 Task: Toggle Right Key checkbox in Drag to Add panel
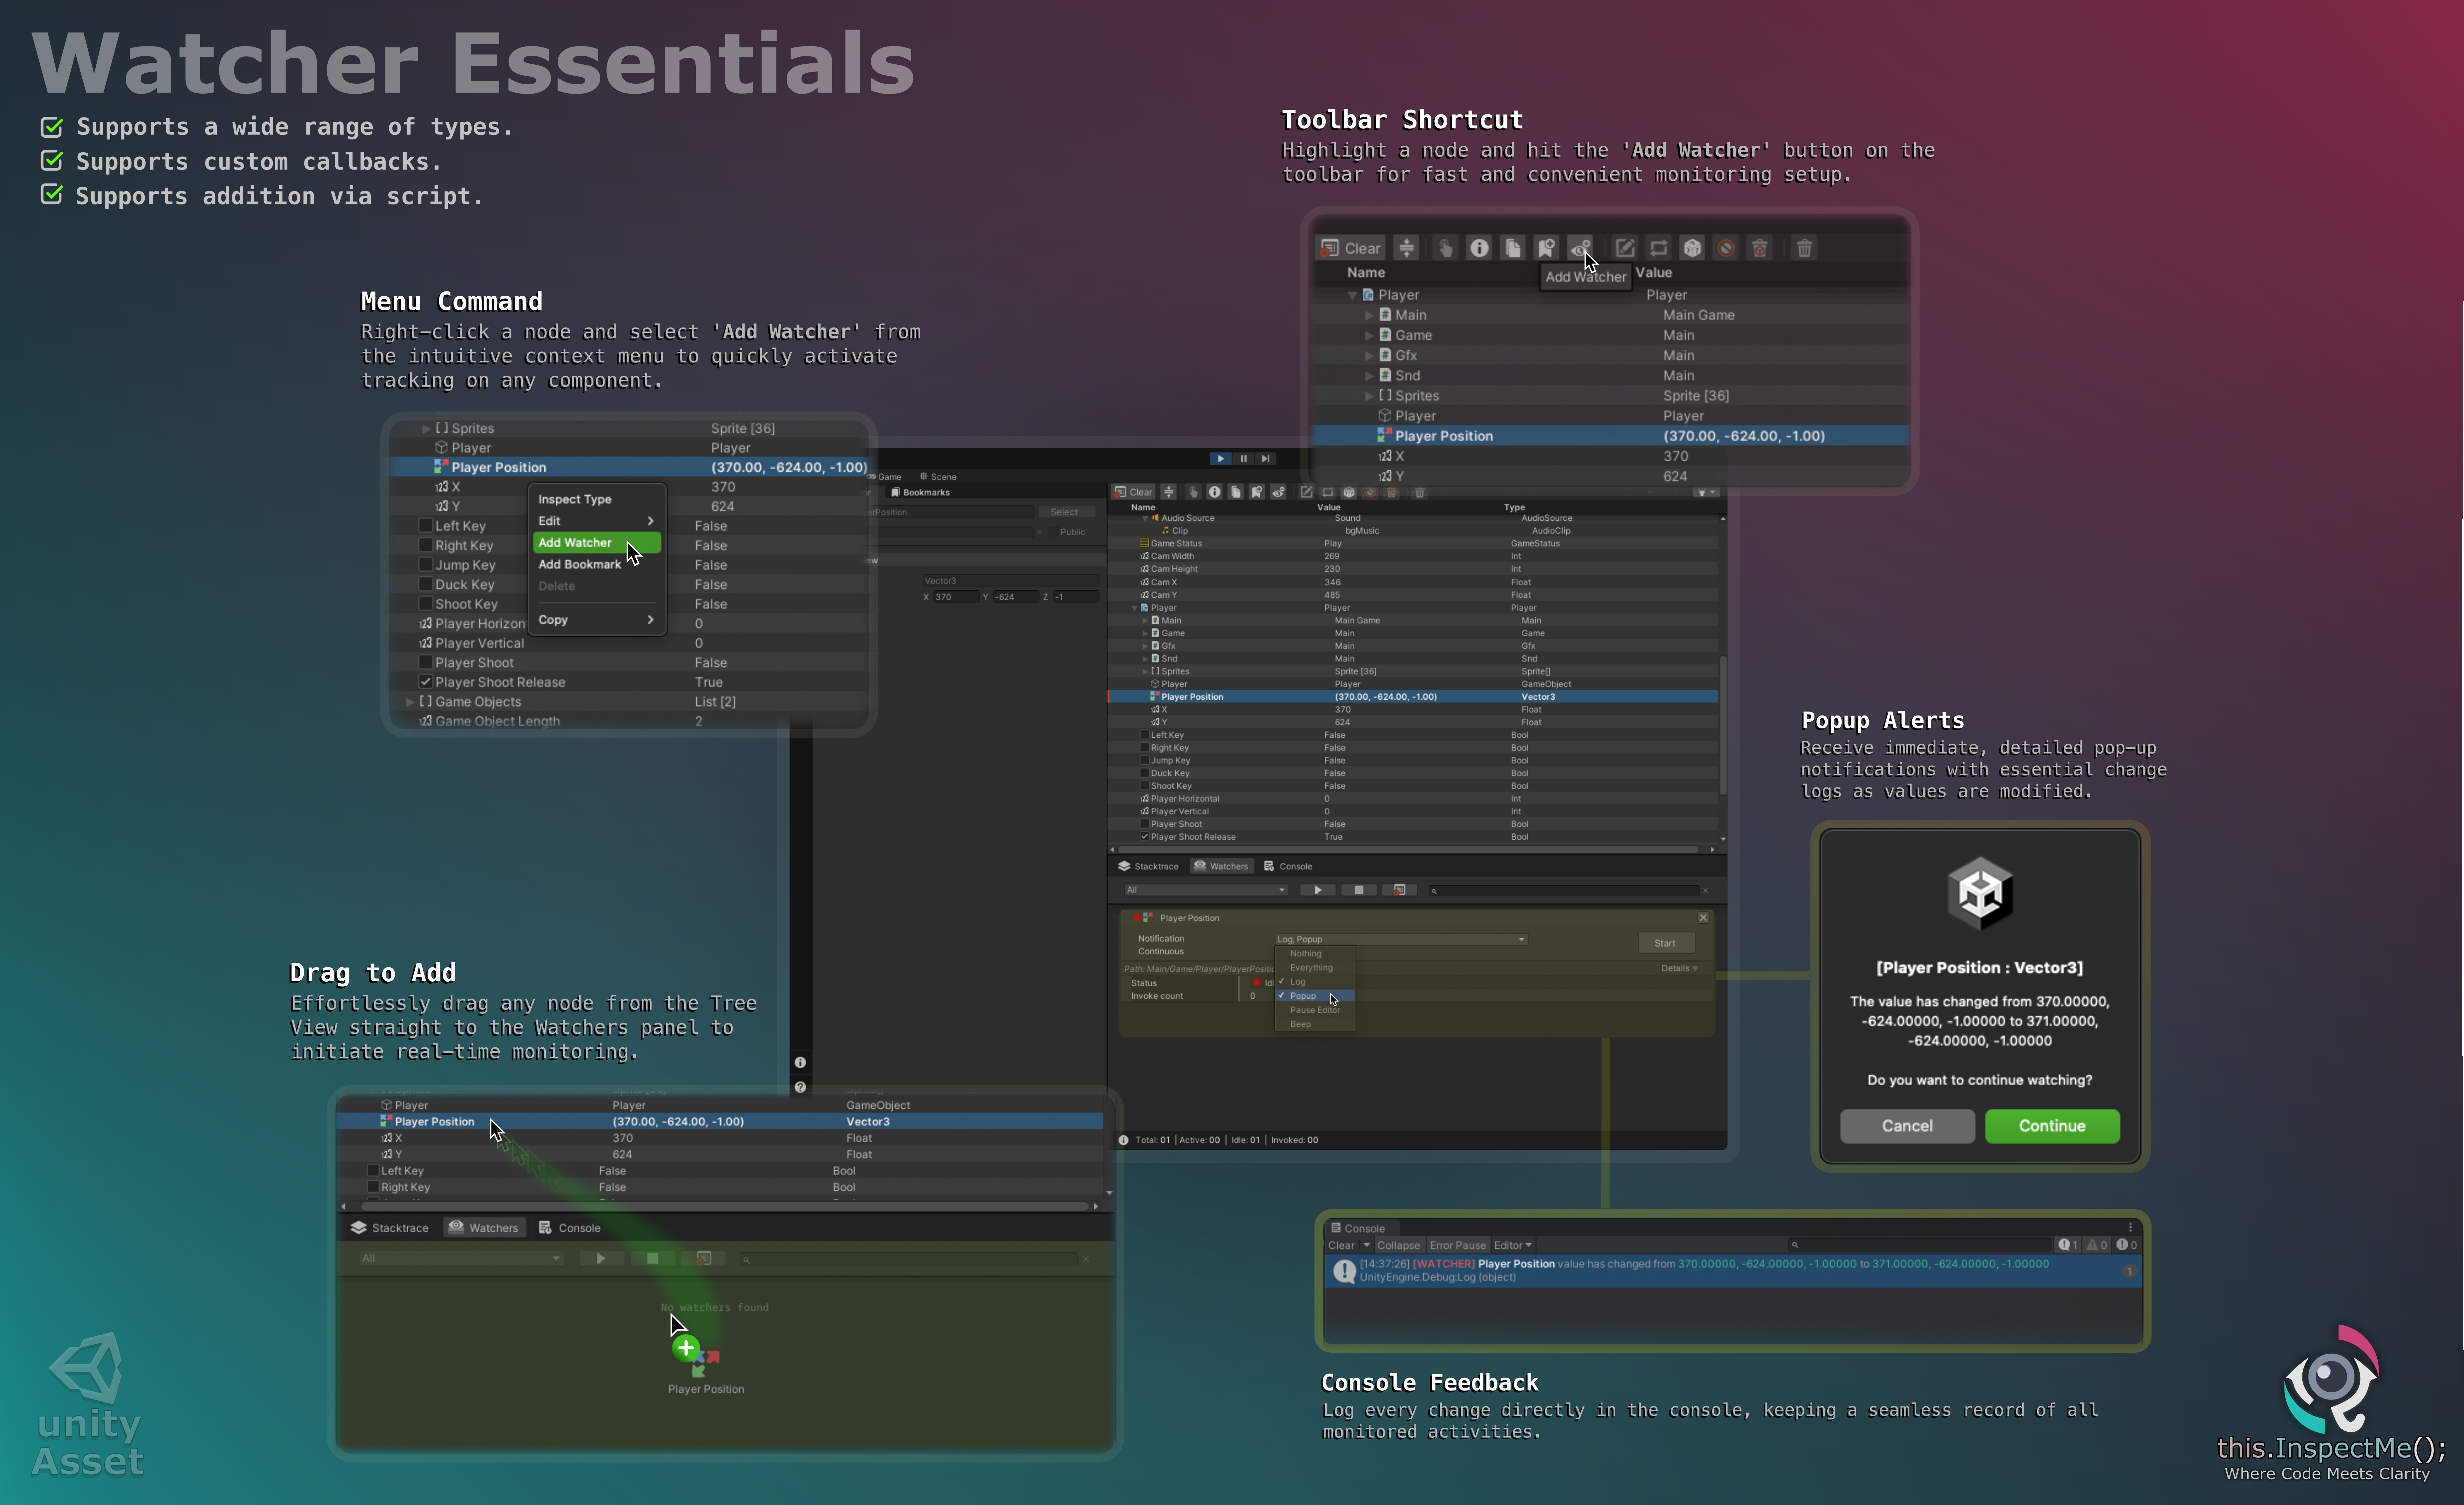coord(373,1187)
